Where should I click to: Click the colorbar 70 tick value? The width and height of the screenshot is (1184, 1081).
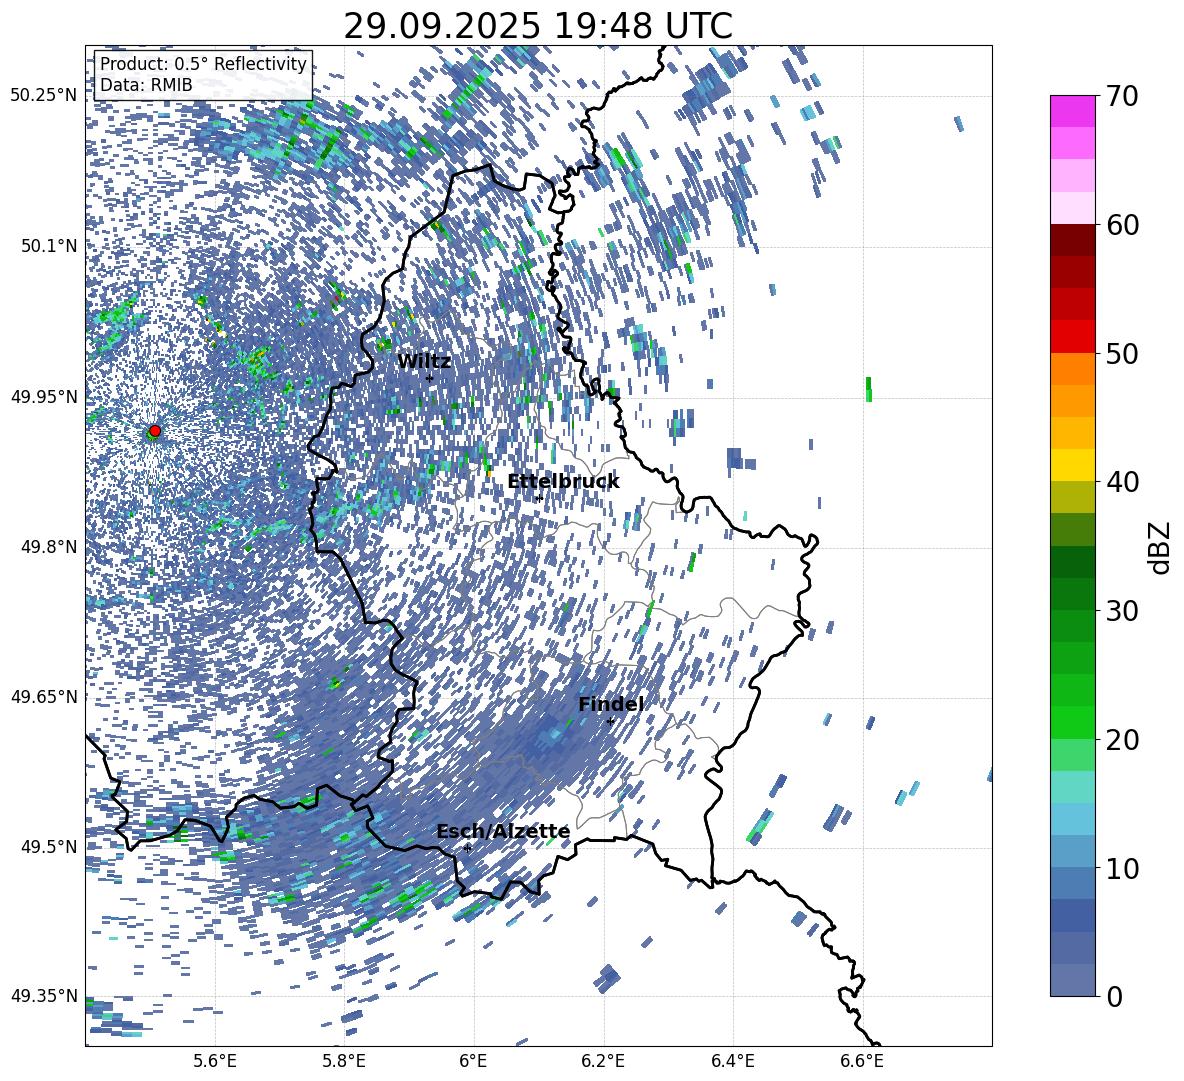(x=1122, y=96)
